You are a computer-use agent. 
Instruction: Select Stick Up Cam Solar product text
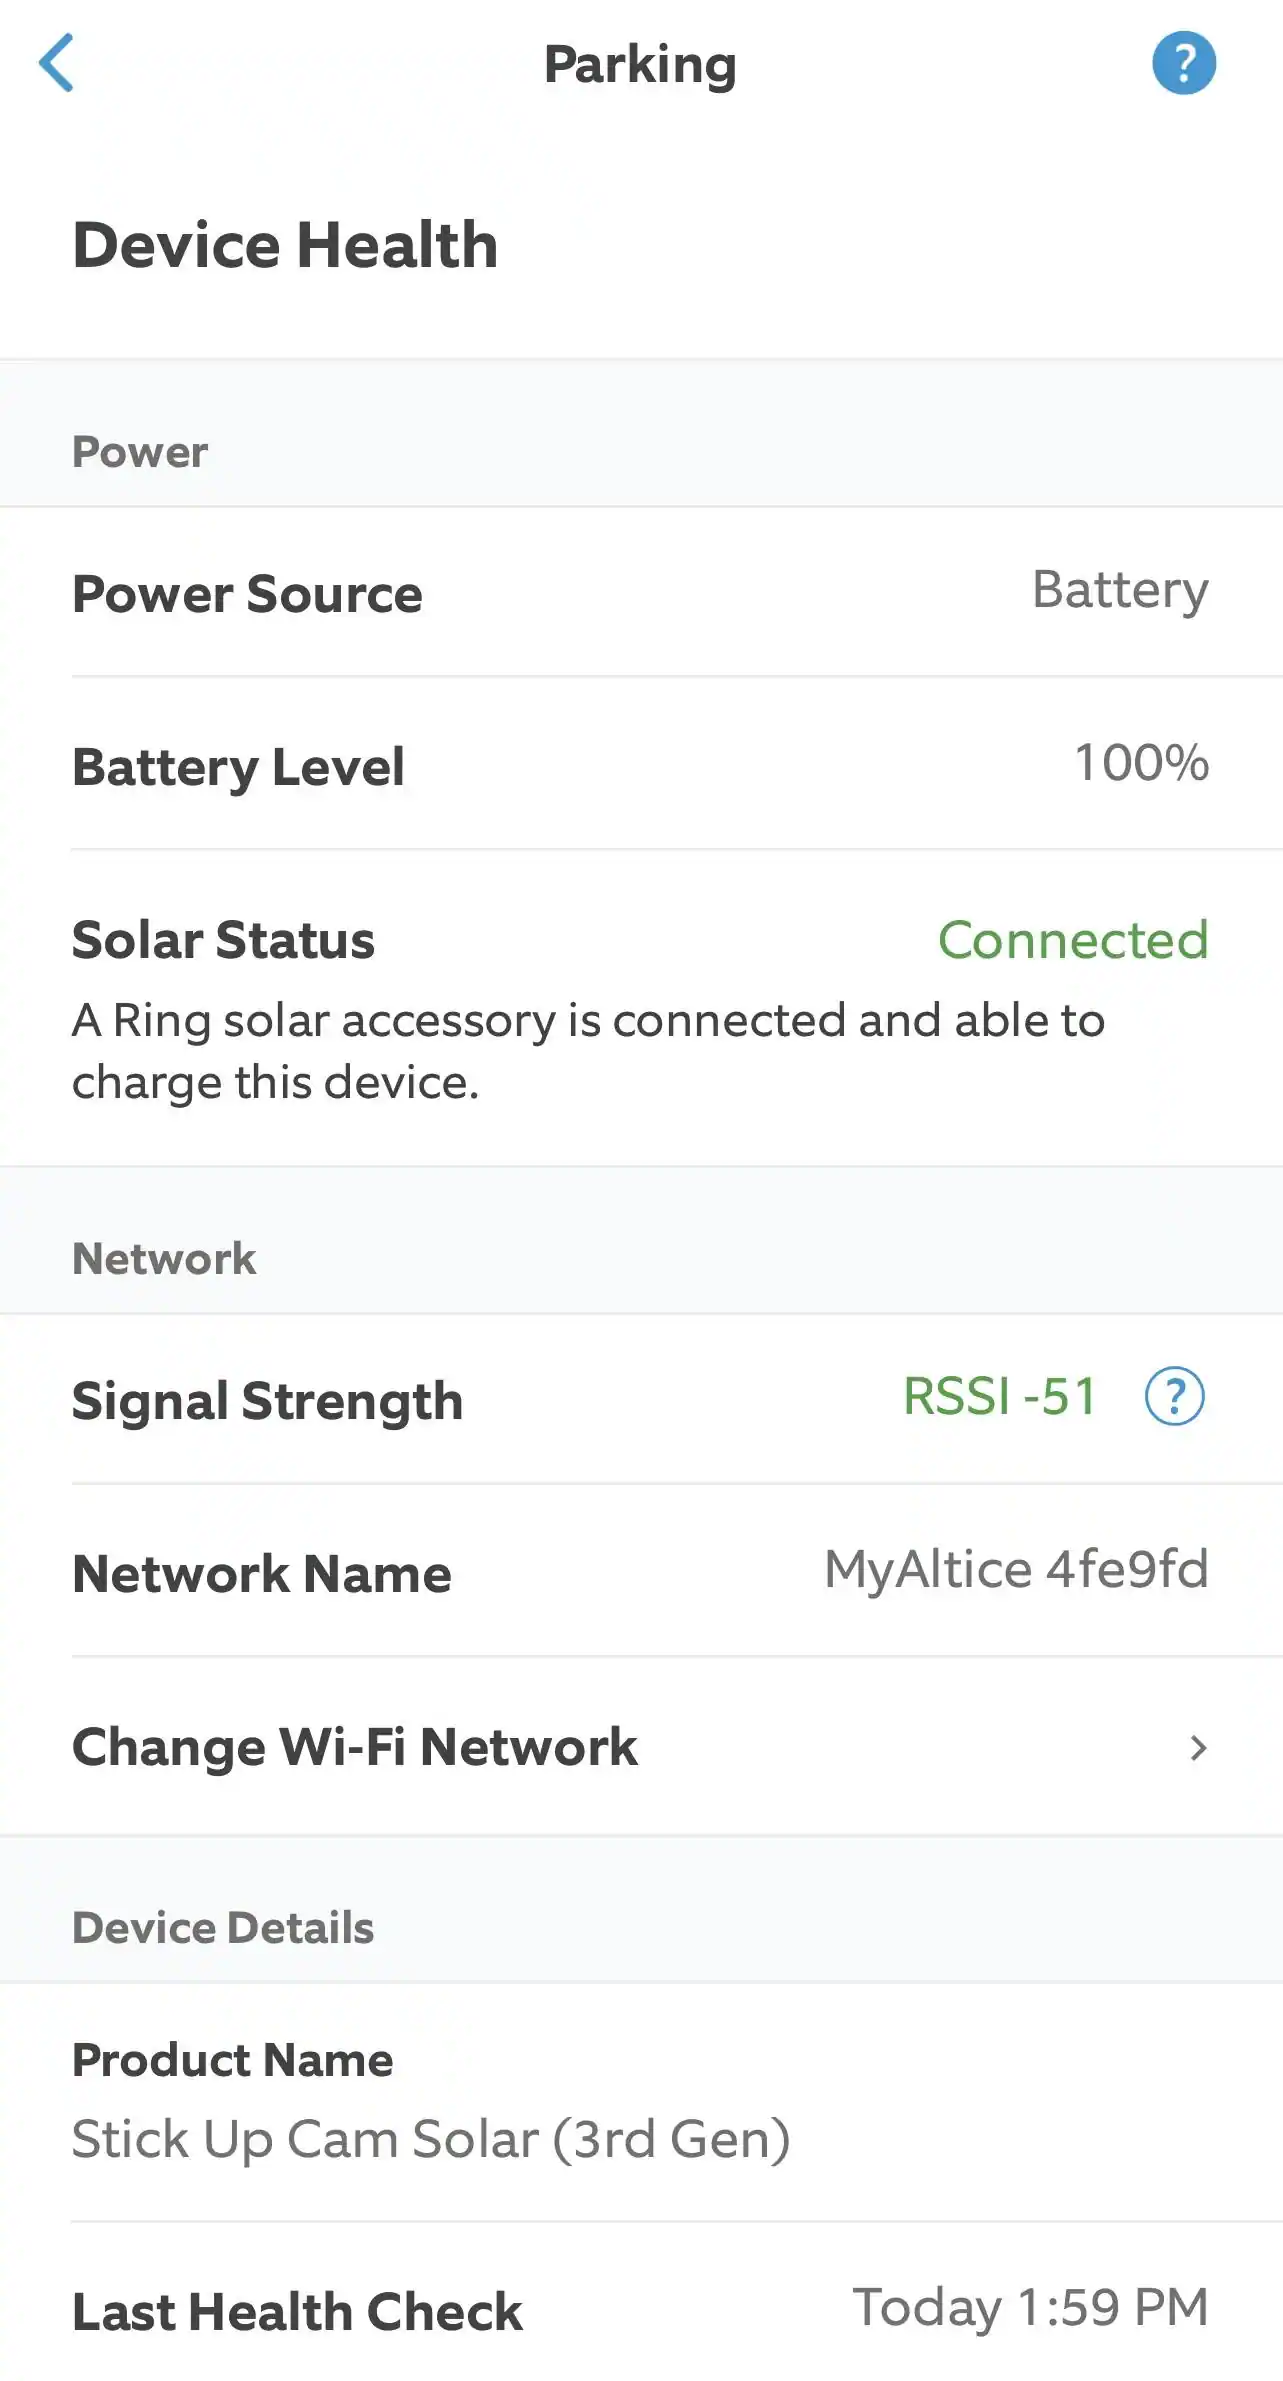coord(431,2139)
